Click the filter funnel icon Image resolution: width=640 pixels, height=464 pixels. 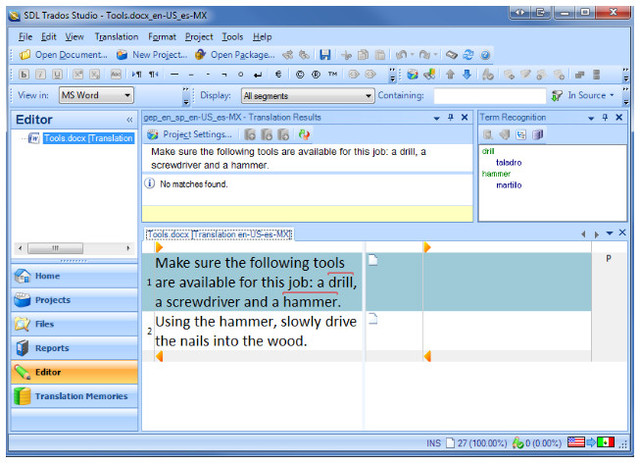pyautogui.click(x=556, y=95)
